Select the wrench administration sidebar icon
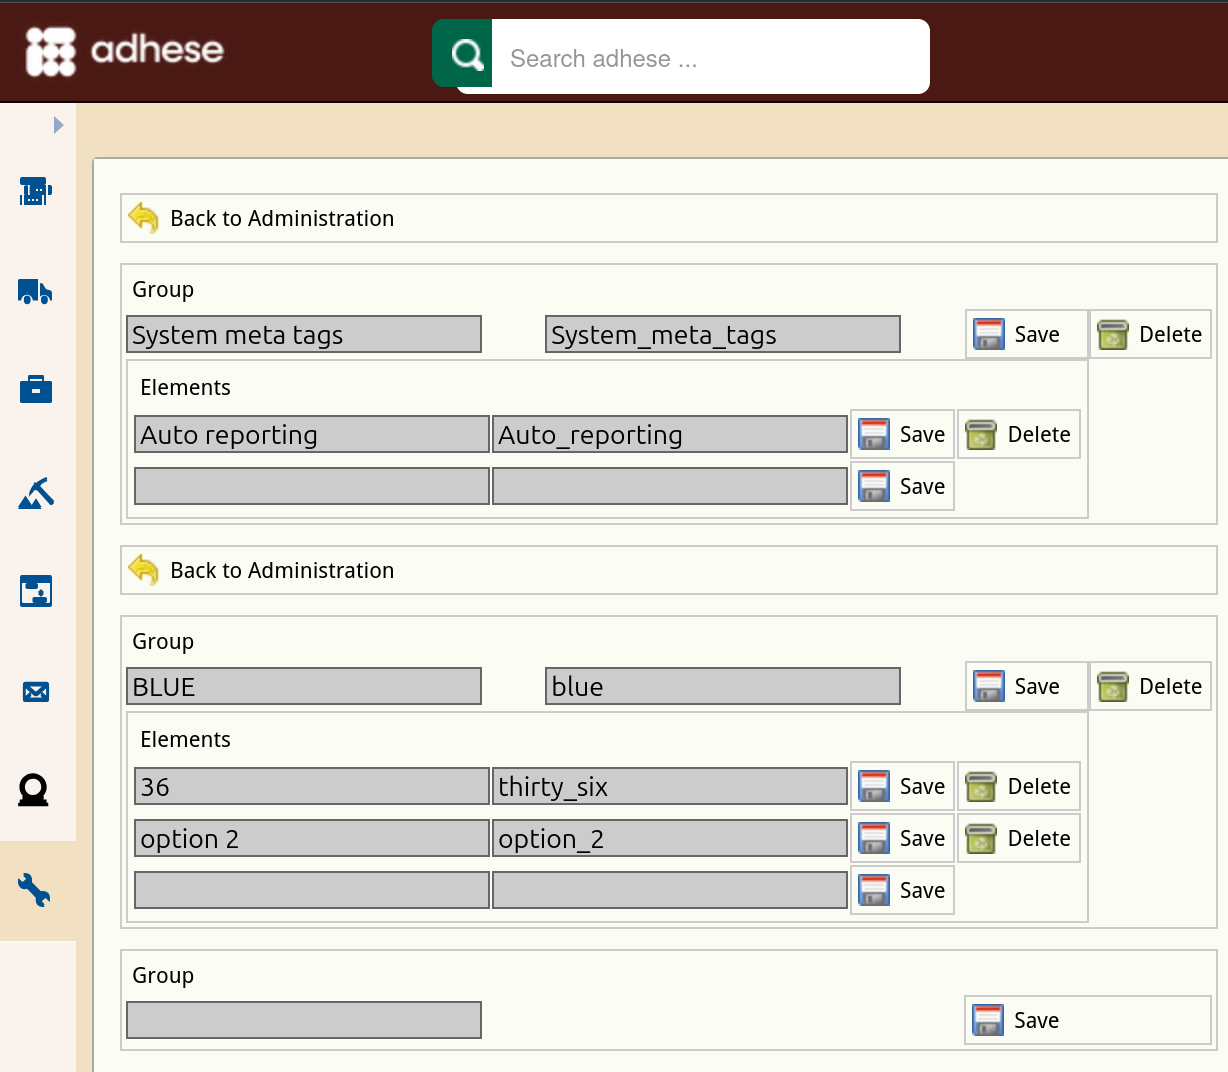 click(x=35, y=890)
